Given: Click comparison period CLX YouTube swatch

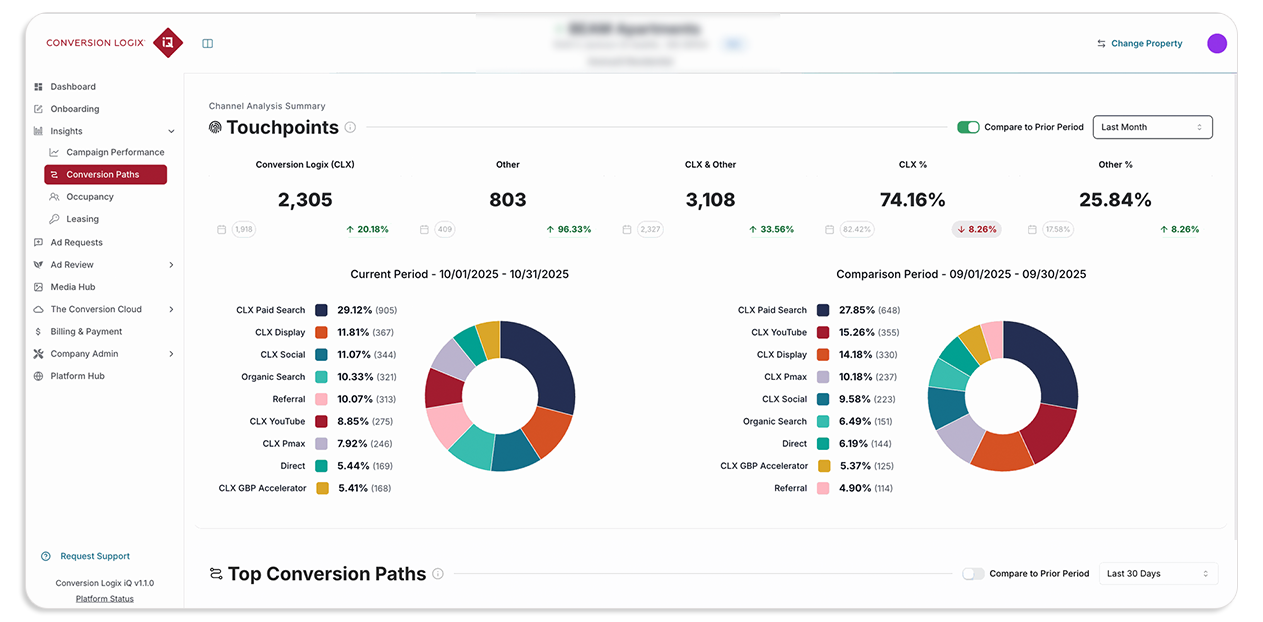Looking at the screenshot, I should point(823,332).
